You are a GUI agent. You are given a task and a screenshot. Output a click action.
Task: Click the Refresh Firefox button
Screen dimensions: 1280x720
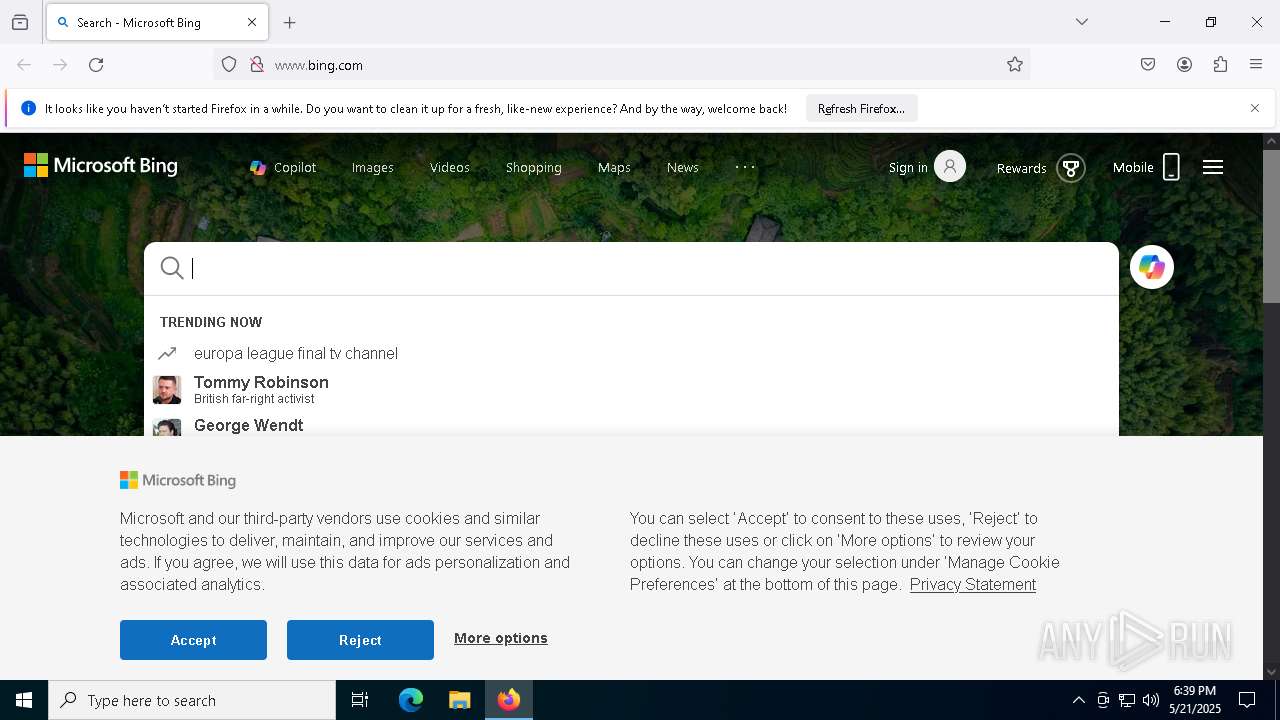pyautogui.click(x=861, y=108)
